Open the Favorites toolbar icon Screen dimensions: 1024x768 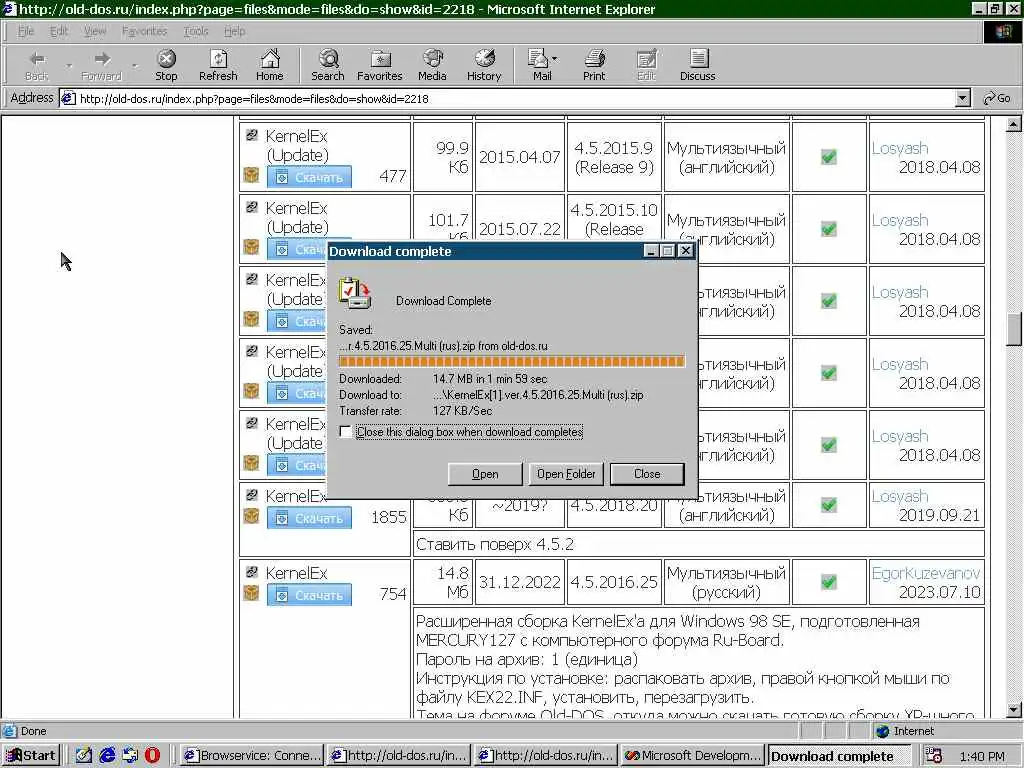(379, 65)
